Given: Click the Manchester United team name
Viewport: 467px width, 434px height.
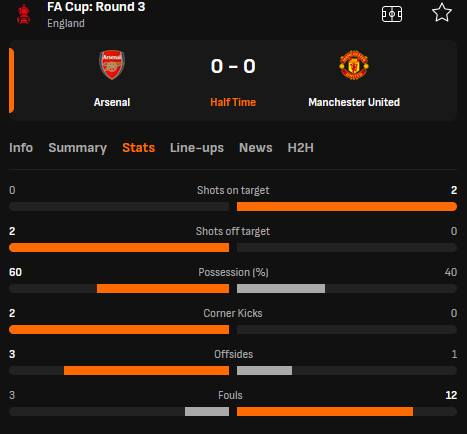Looking at the screenshot, I should click(354, 102).
